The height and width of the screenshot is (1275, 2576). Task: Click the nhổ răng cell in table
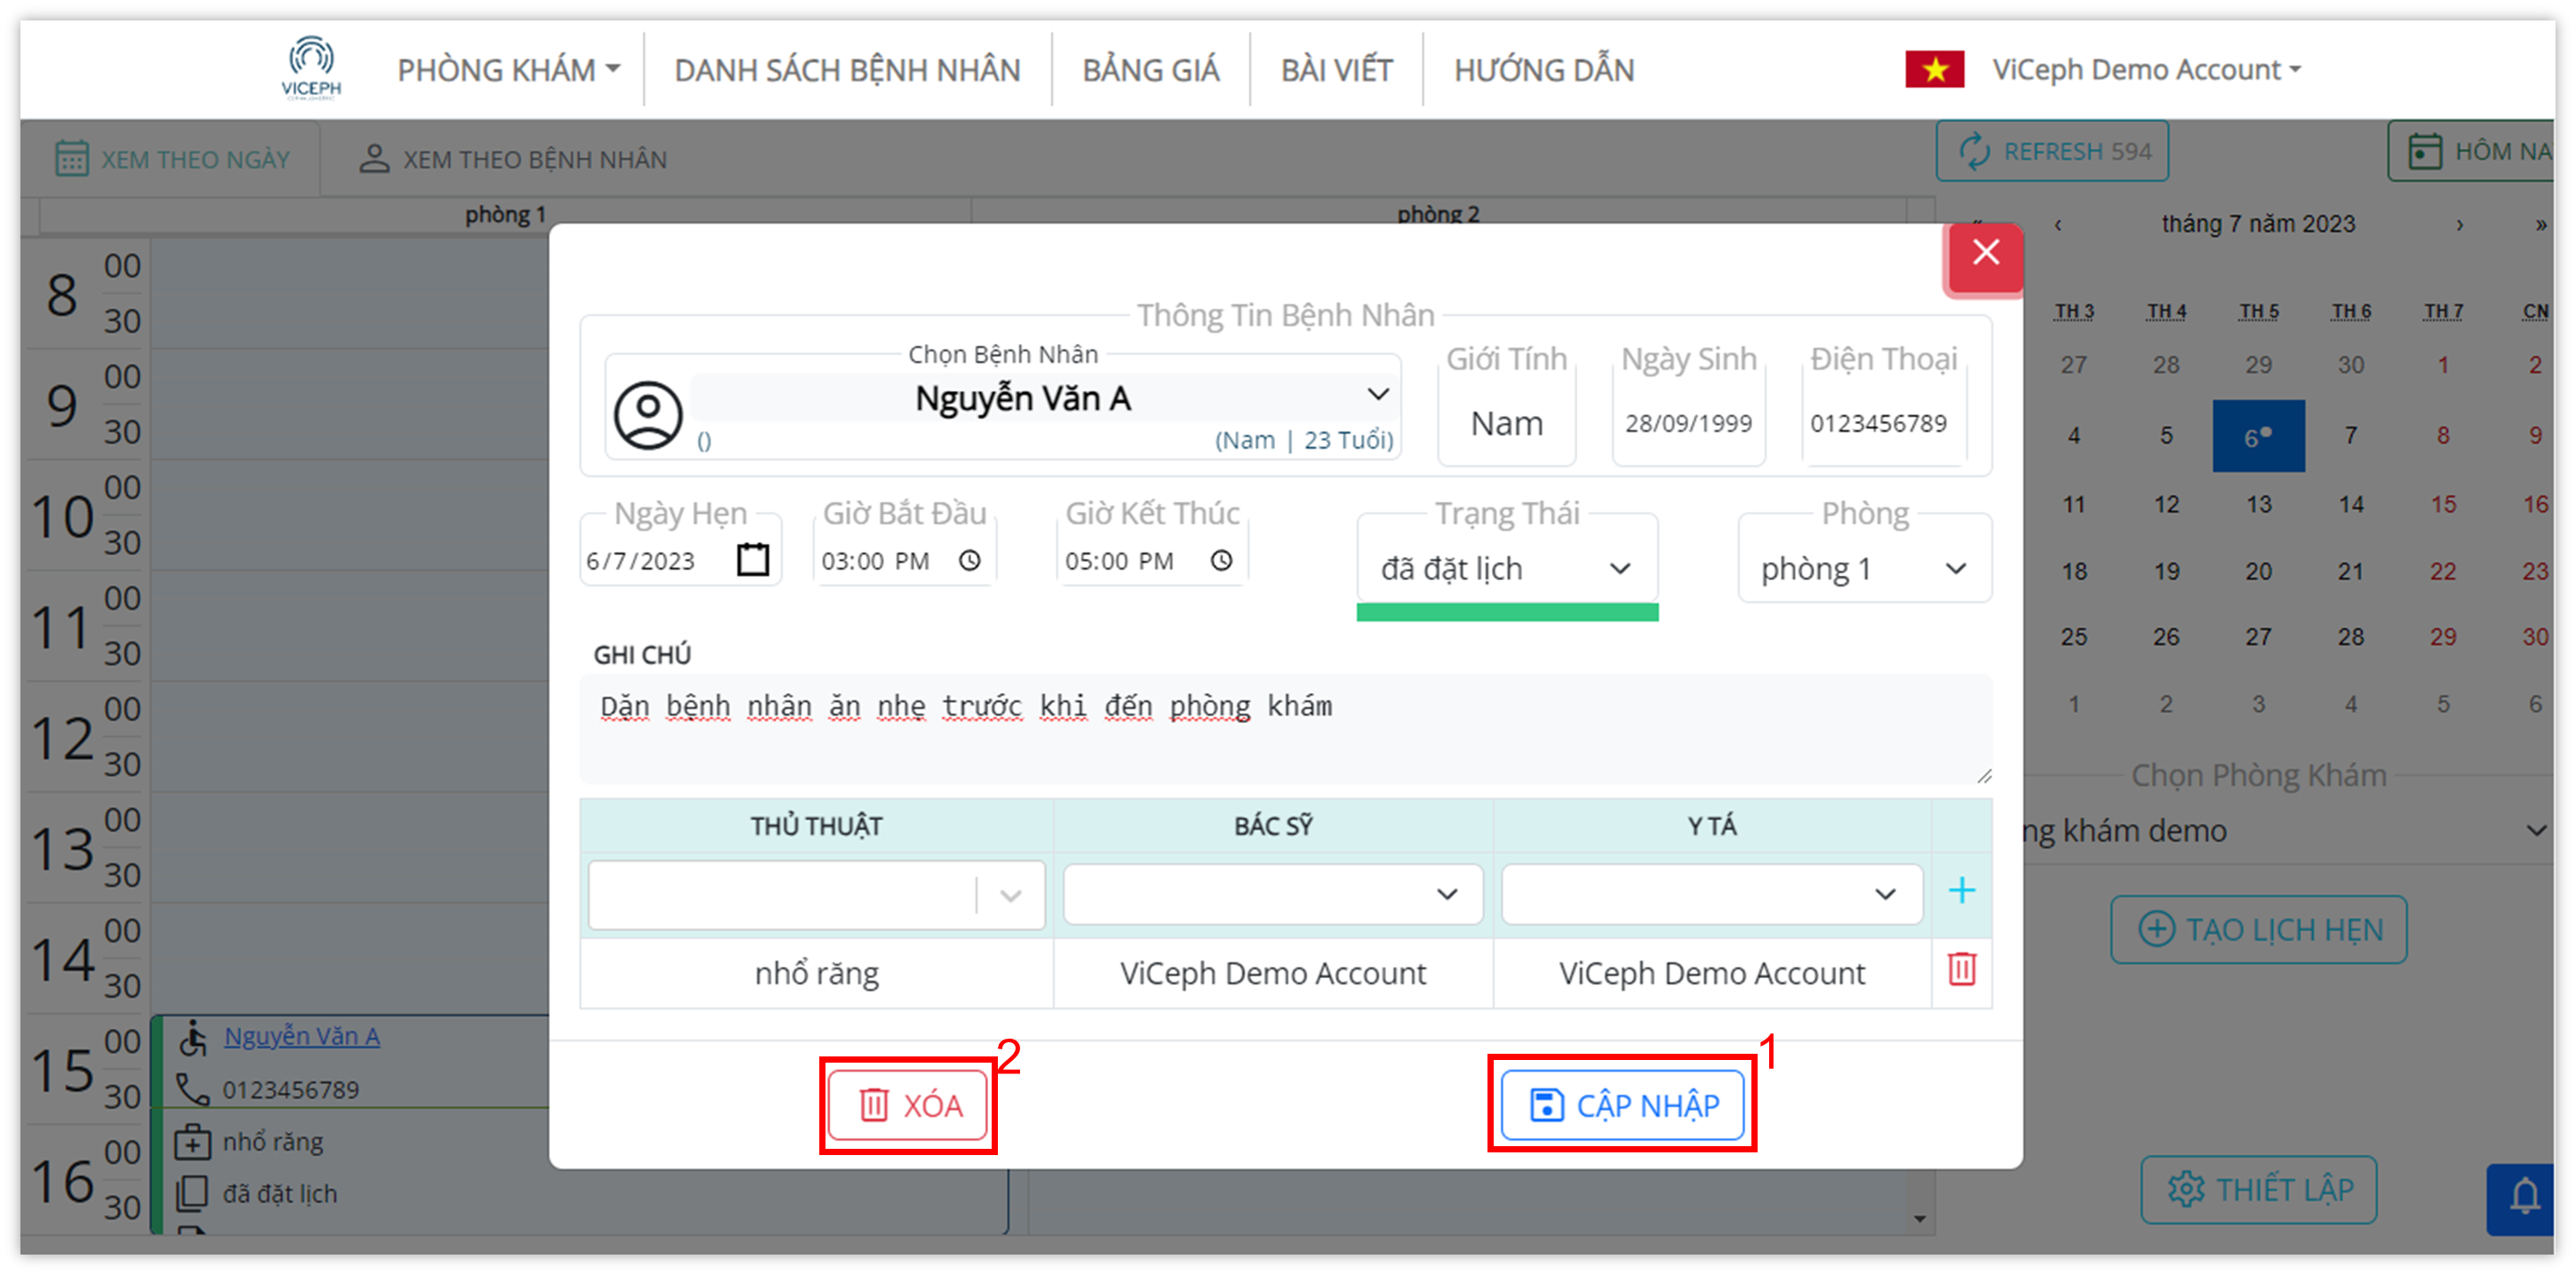point(816,972)
